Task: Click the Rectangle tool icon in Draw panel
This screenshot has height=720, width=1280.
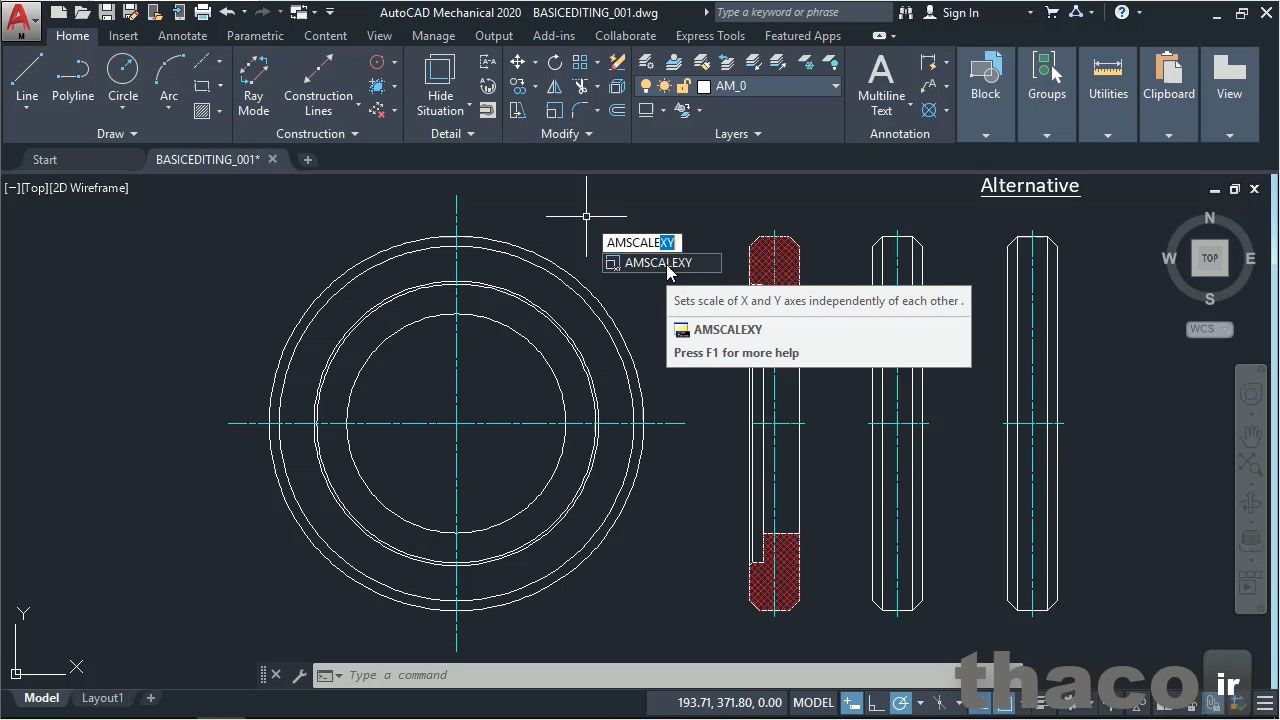Action: coord(202,86)
